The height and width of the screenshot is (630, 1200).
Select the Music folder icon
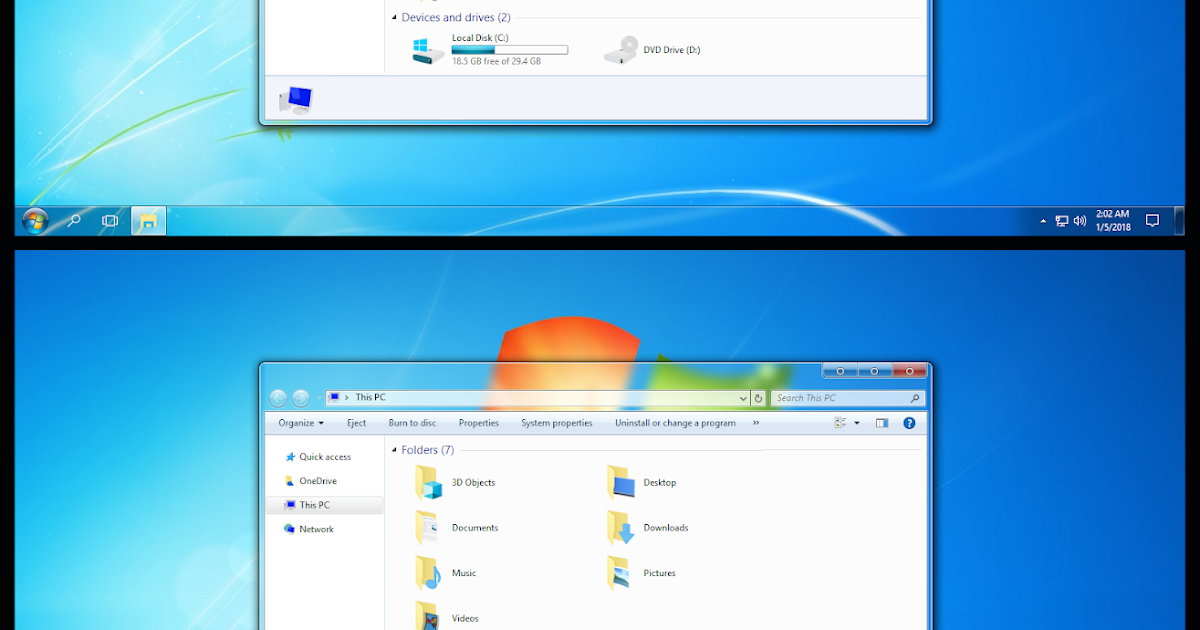428,573
